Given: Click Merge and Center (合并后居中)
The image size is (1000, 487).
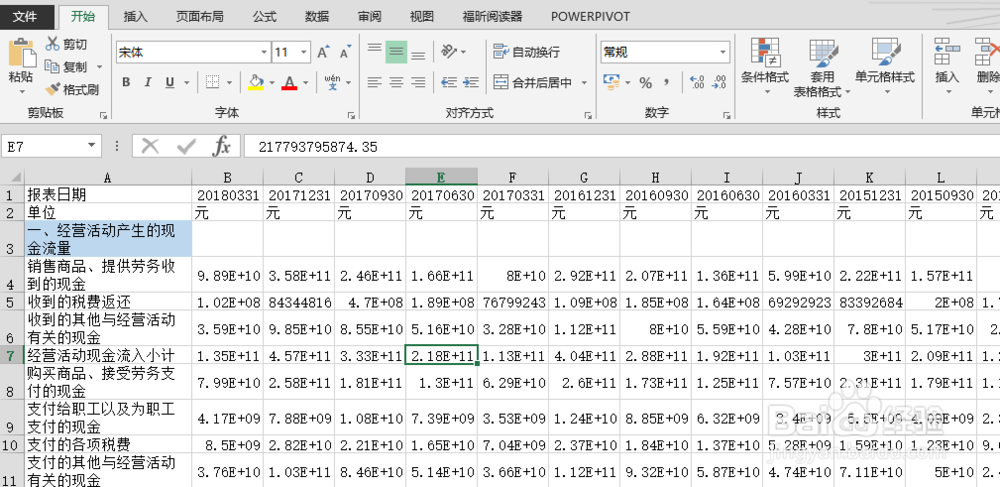Looking at the screenshot, I should tap(533, 82).
